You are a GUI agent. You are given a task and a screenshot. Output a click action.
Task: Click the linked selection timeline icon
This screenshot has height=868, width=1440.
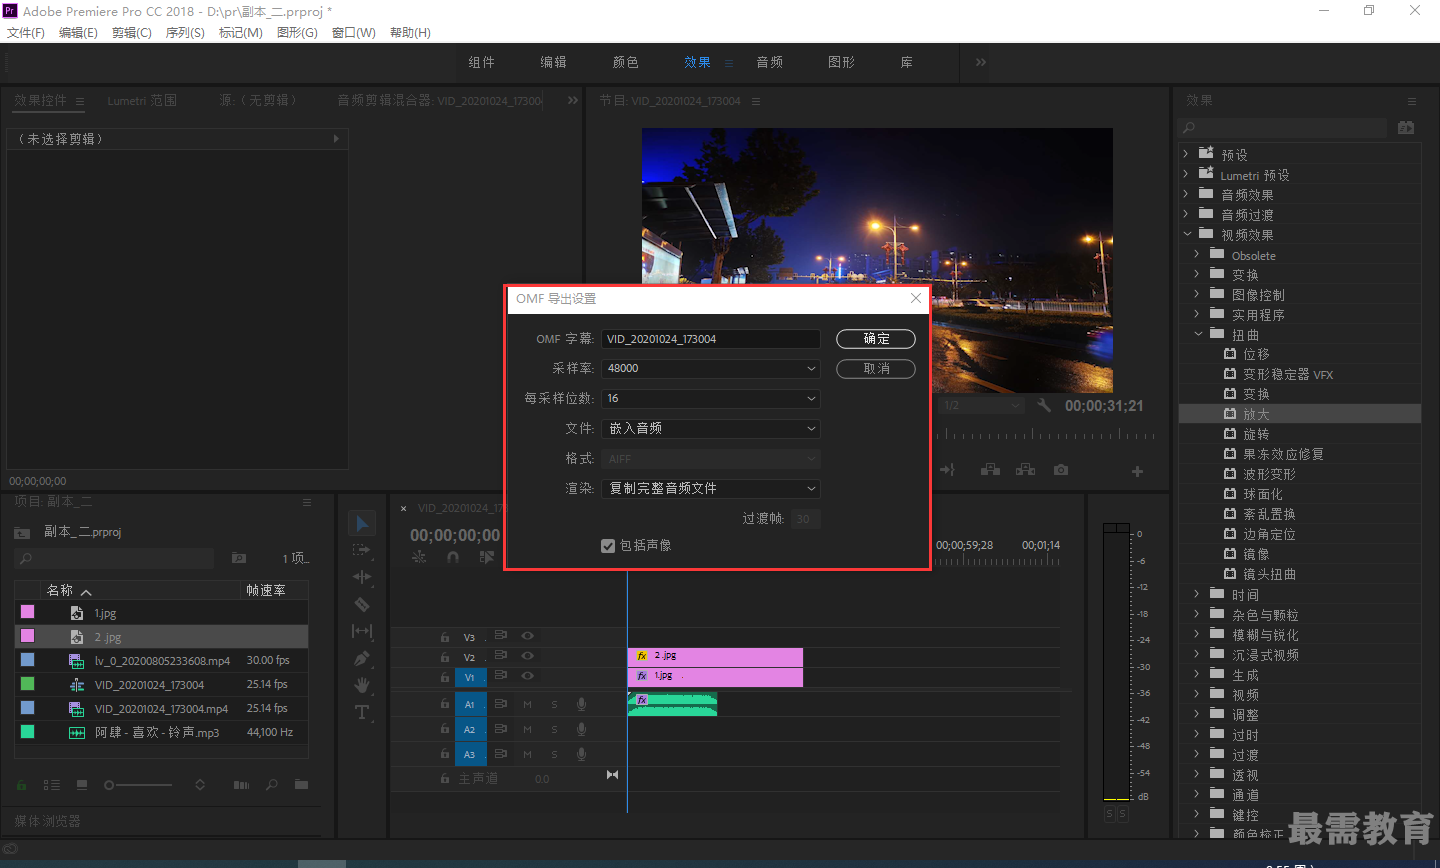coord(487,557)
